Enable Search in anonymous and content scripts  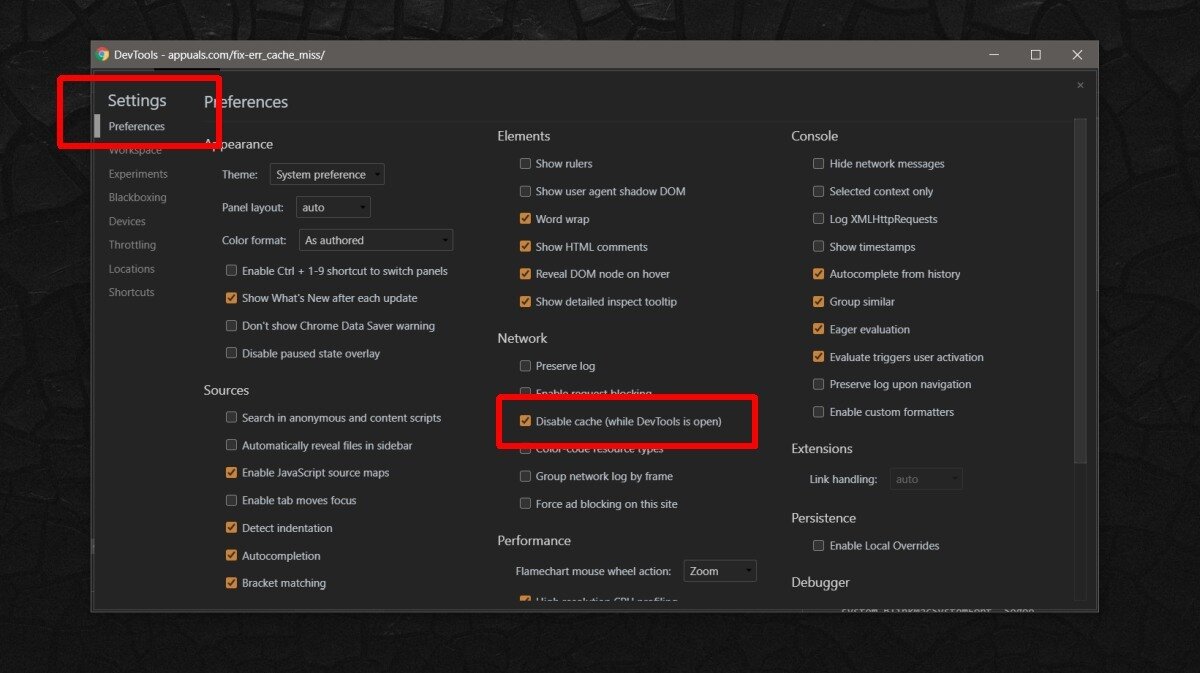tap(230, 417)
